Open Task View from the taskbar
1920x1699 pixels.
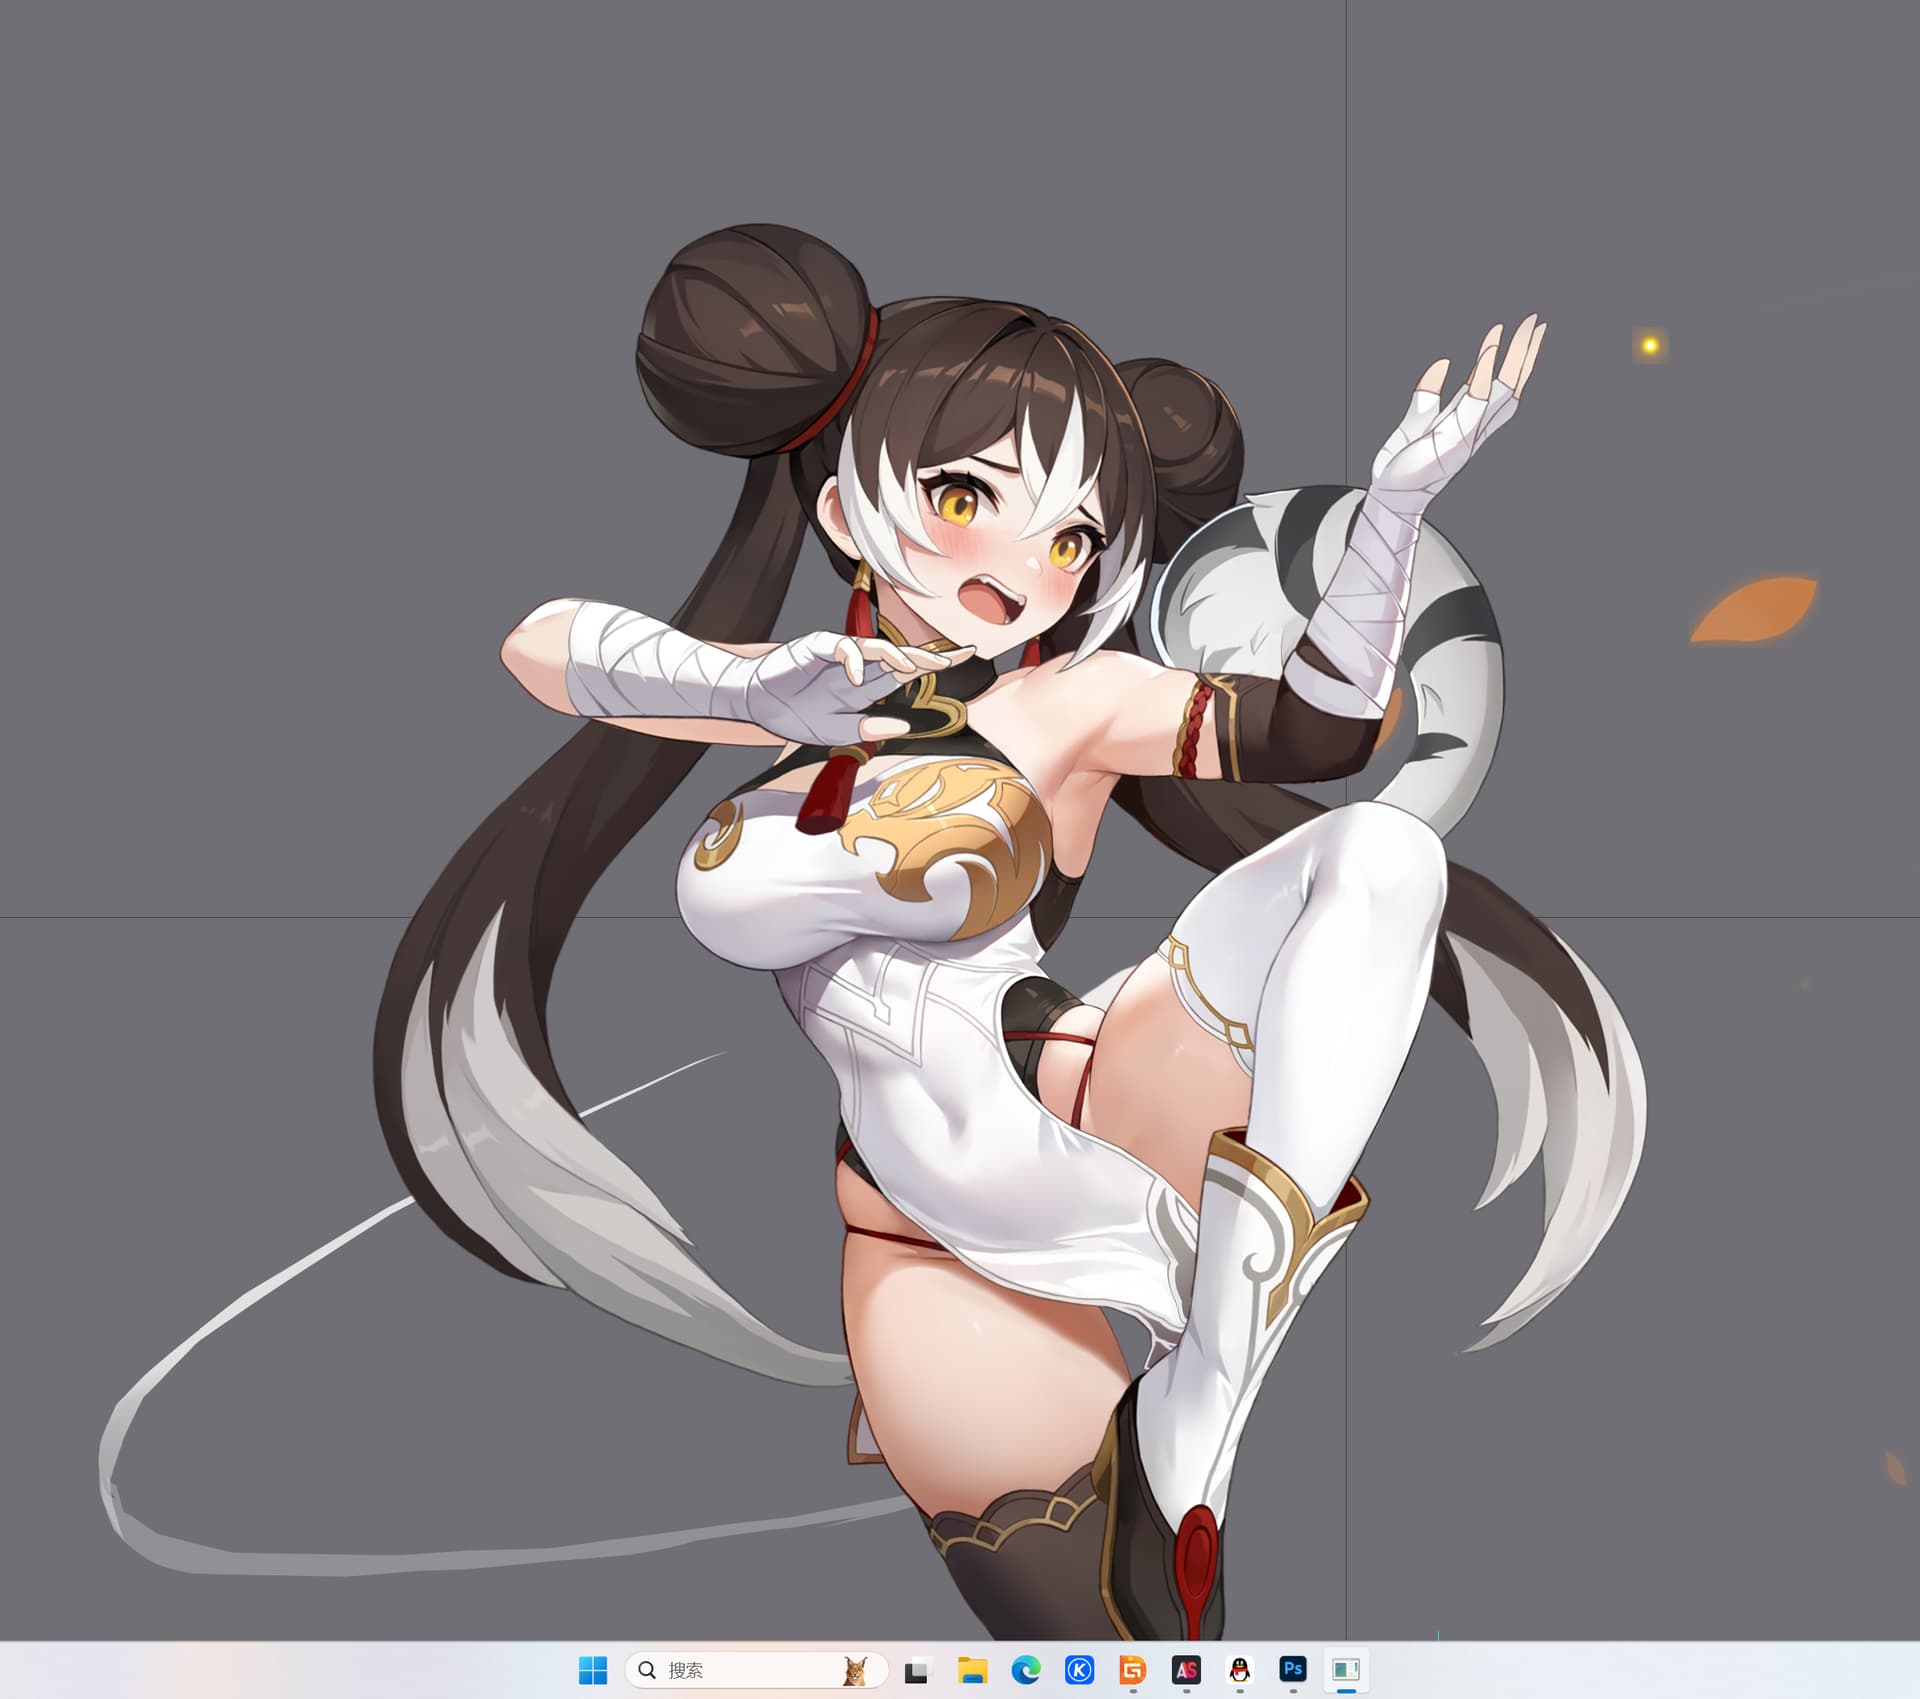917,1670
